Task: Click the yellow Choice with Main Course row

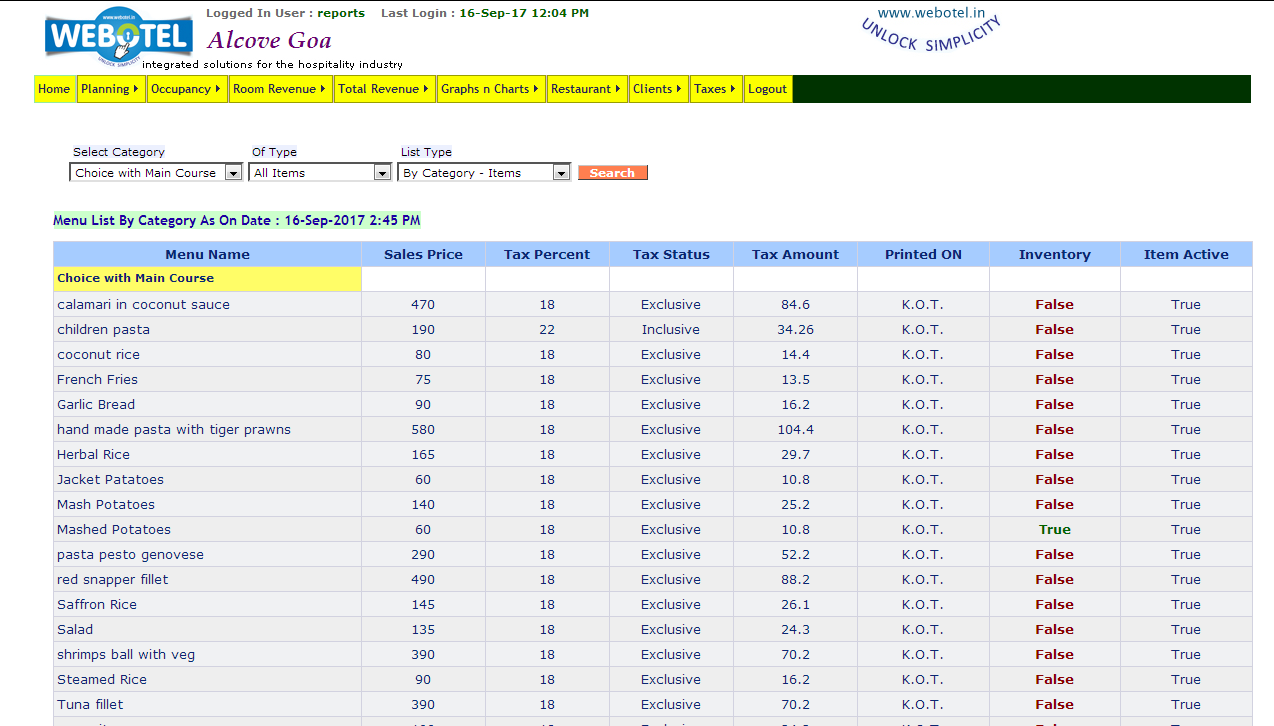Action: [207, 279]
